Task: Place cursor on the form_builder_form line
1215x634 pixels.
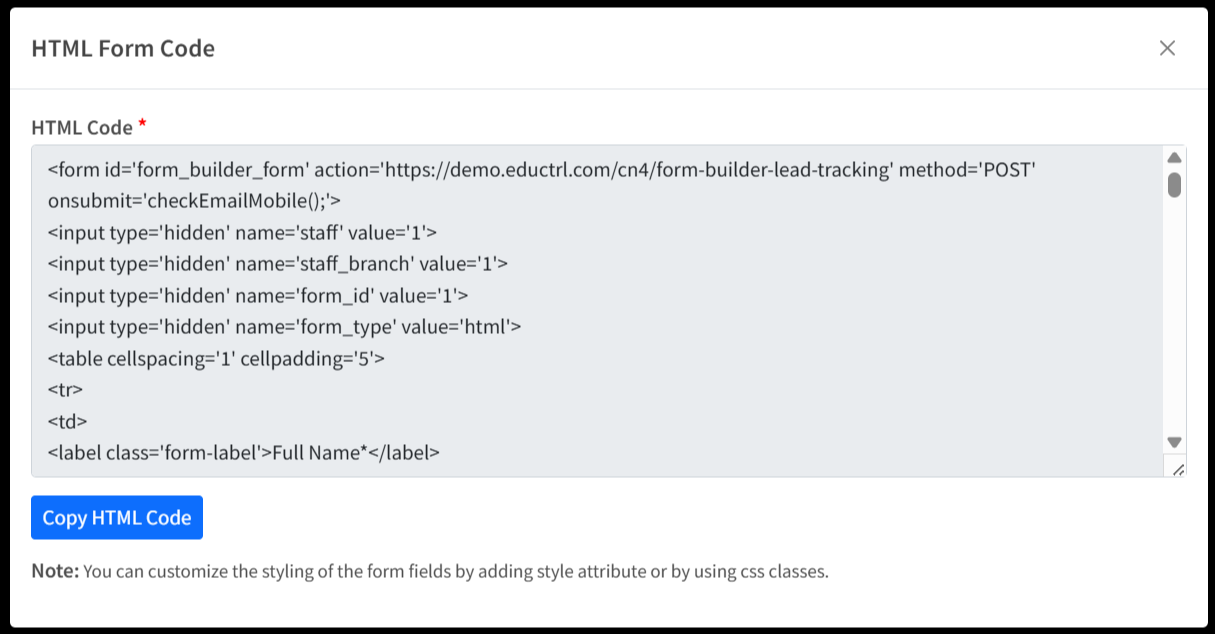Action: tap(540, 170)
